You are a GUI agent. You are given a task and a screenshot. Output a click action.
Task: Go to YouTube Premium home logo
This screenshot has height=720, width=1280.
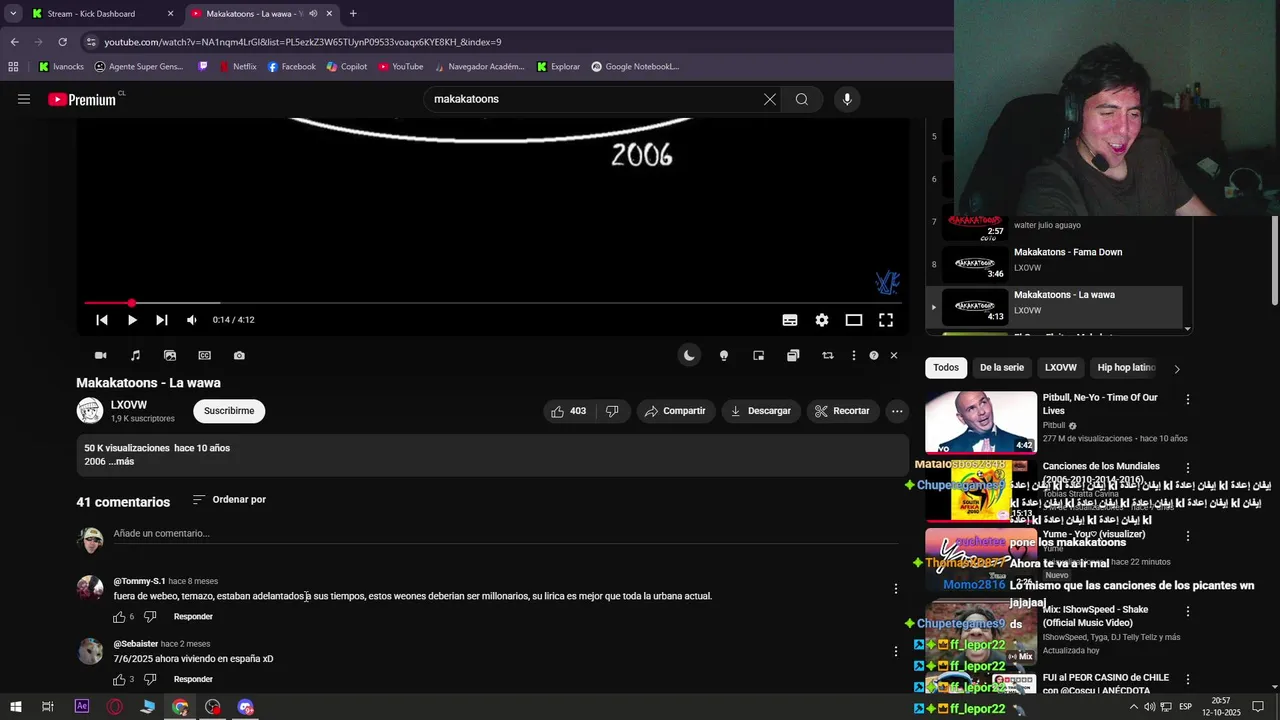pos(82,99)
